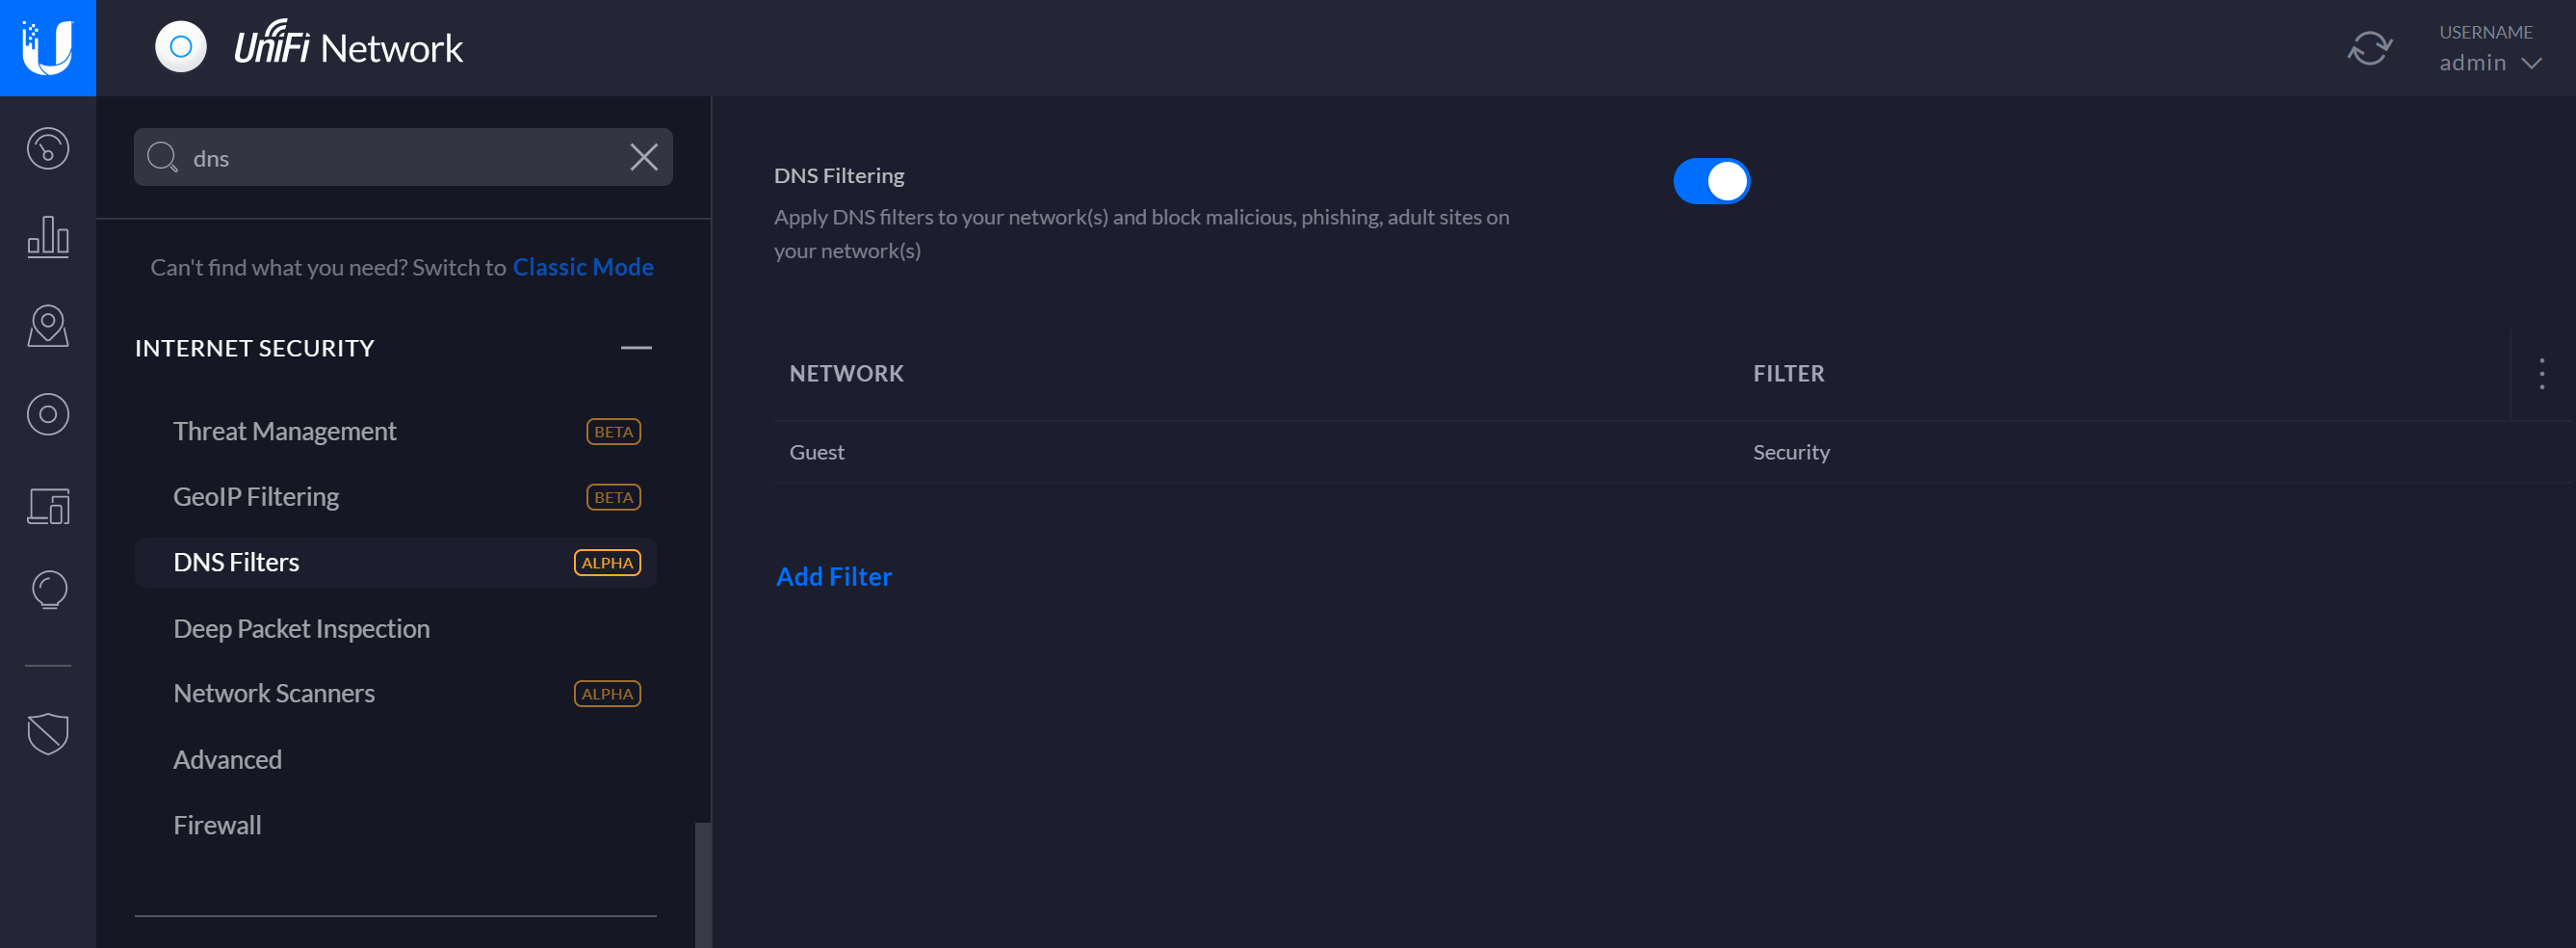
Task: Open table column options menu
Action: point(2541,374)
